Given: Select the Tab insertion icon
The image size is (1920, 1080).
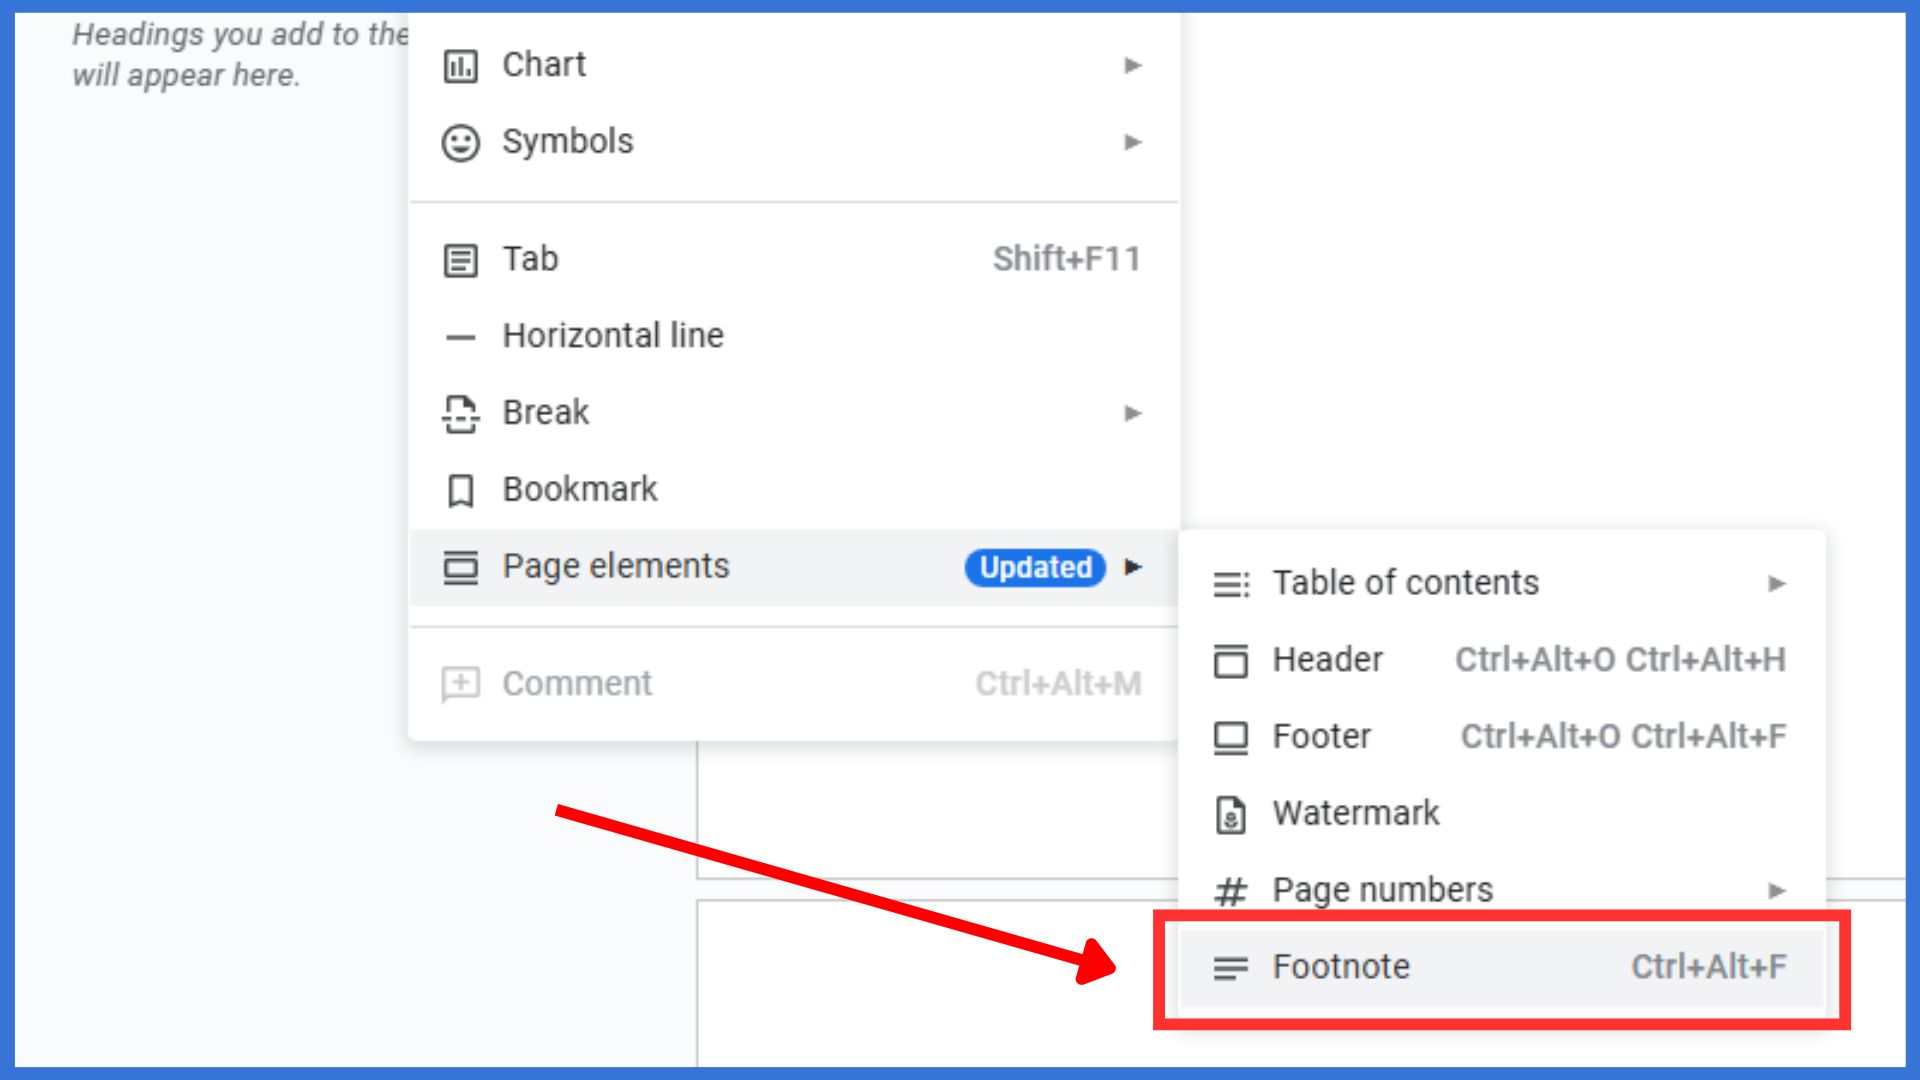Looking at the screenshot, I should tap(461, 258).
